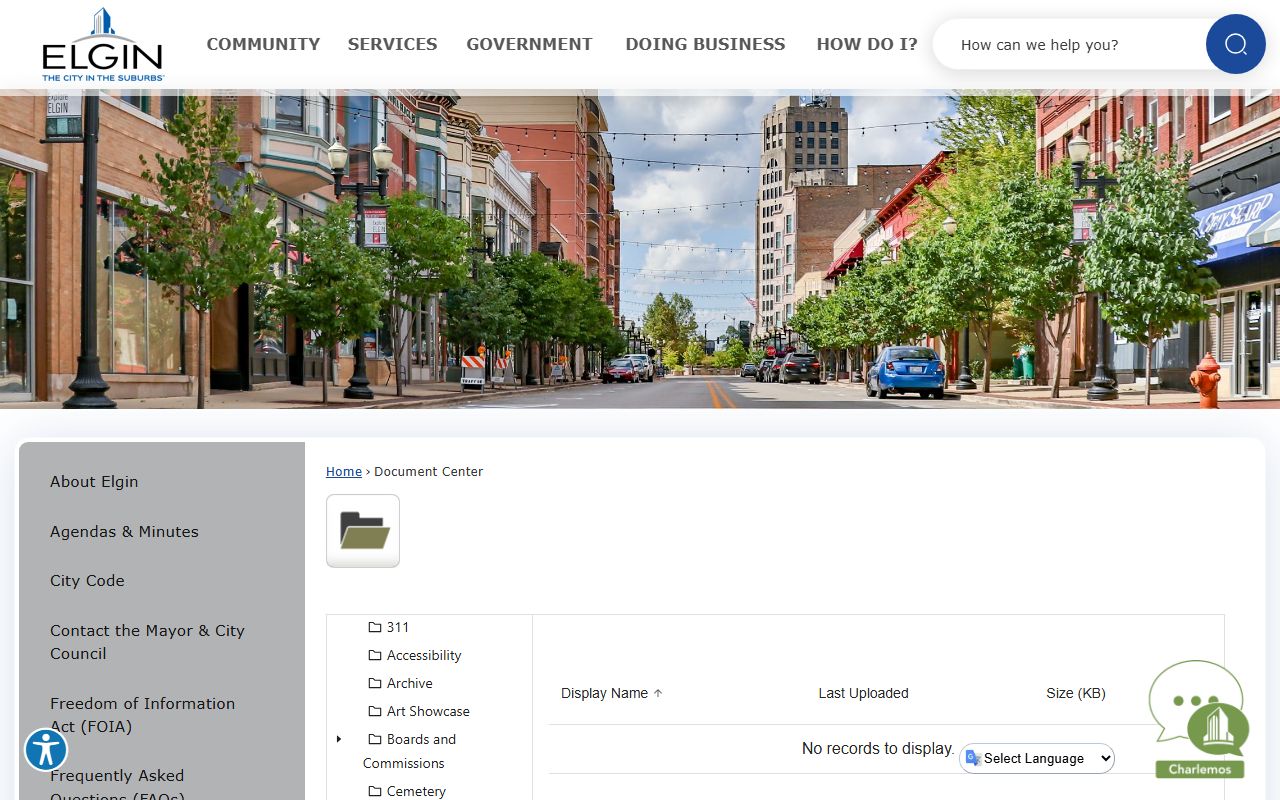The height and width of the screenshot is (800, 1280).
Task: Click the folder icon beside Boards and Commissions
Action: (375, 739)
